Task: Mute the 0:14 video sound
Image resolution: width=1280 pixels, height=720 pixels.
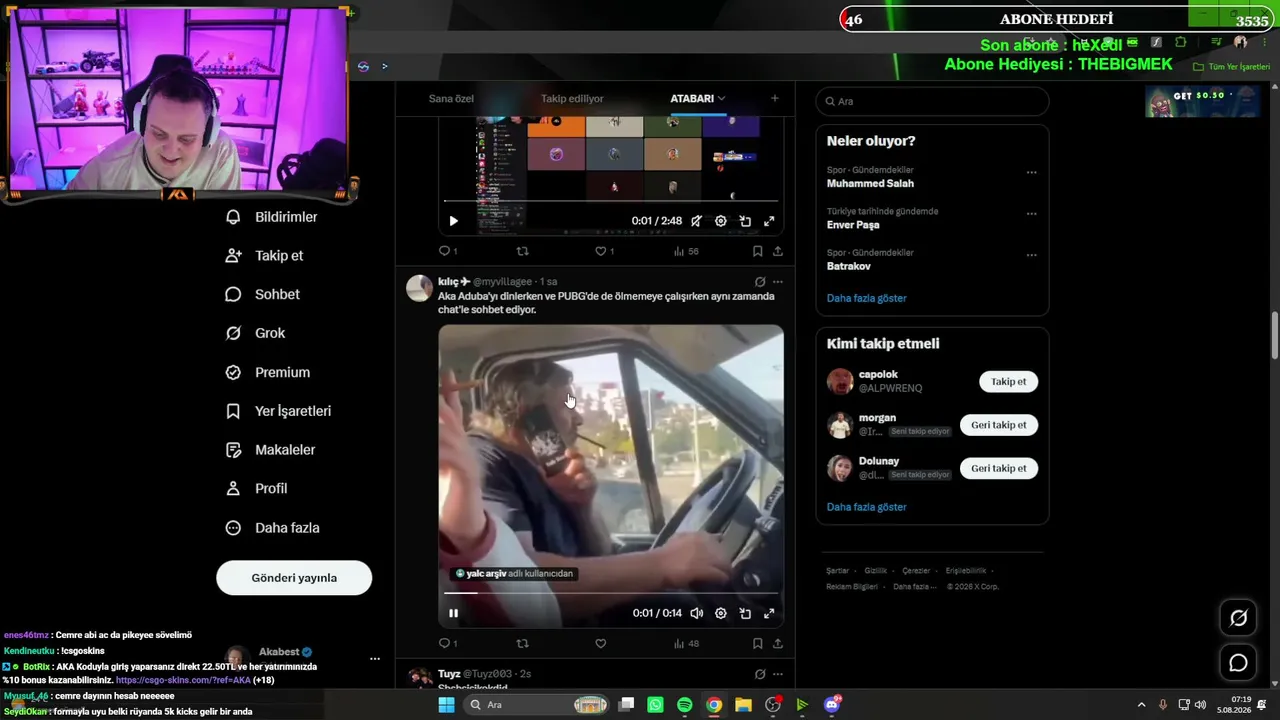Action: coord(696,613)
